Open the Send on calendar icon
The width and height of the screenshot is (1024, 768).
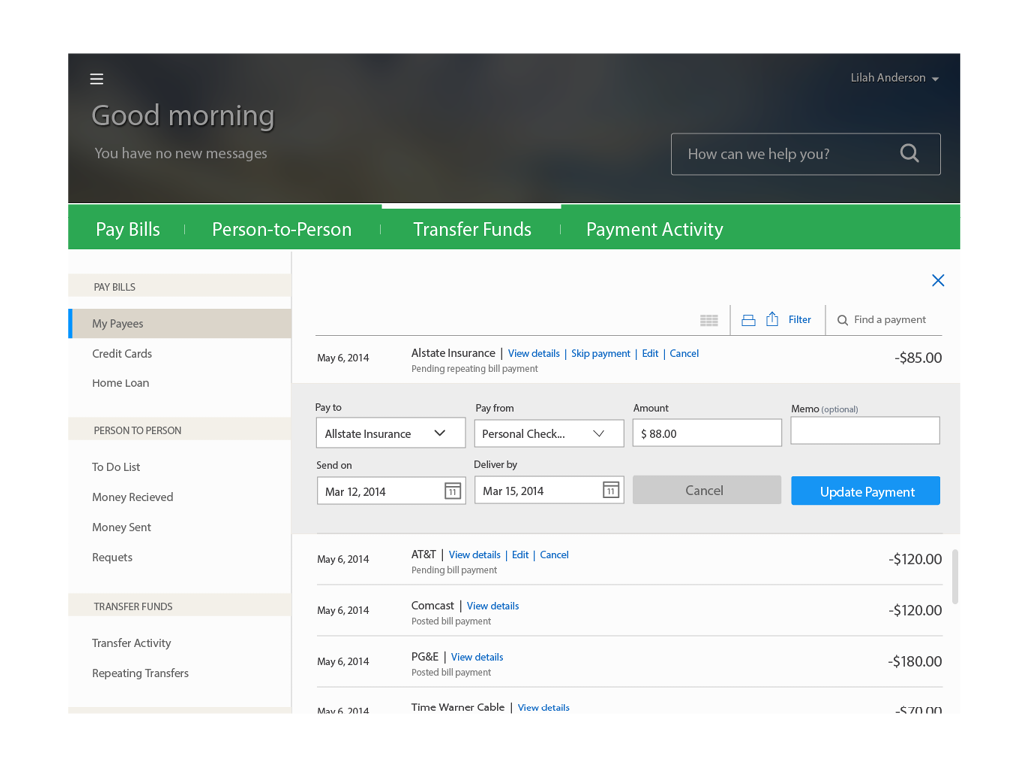453,491
